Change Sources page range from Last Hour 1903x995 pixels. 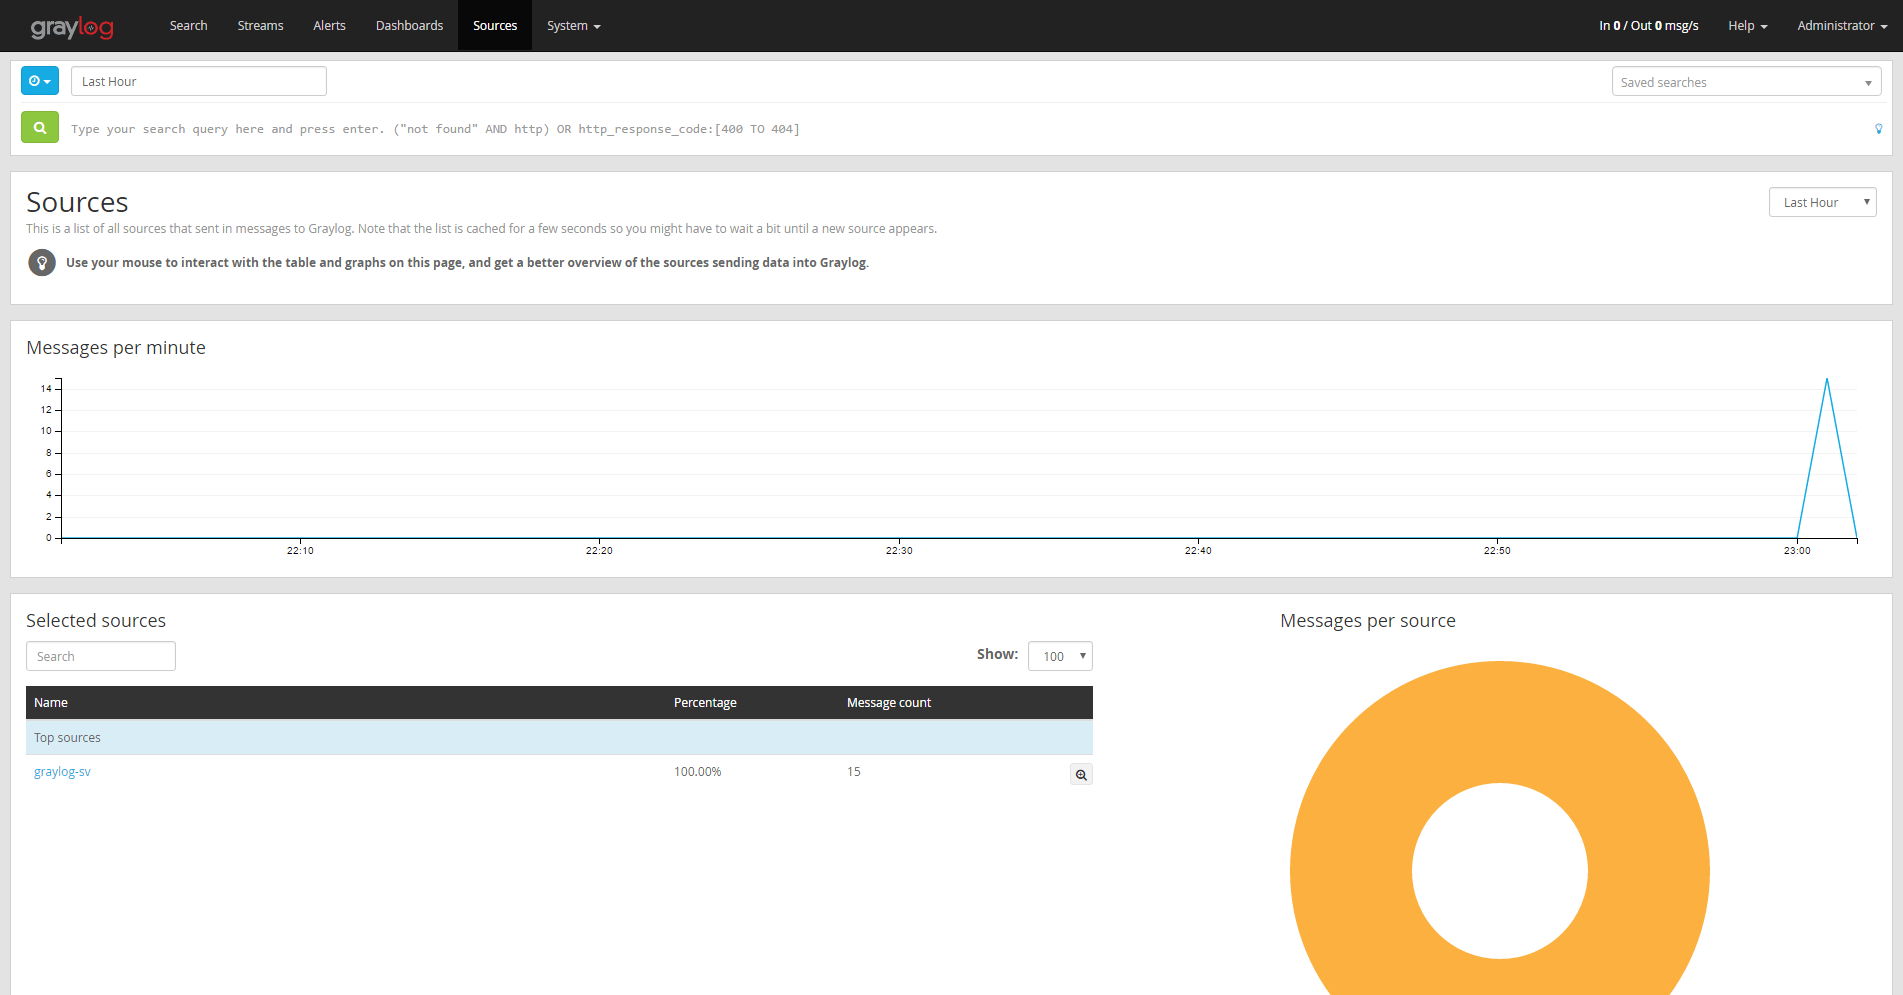click(1822, 202)
